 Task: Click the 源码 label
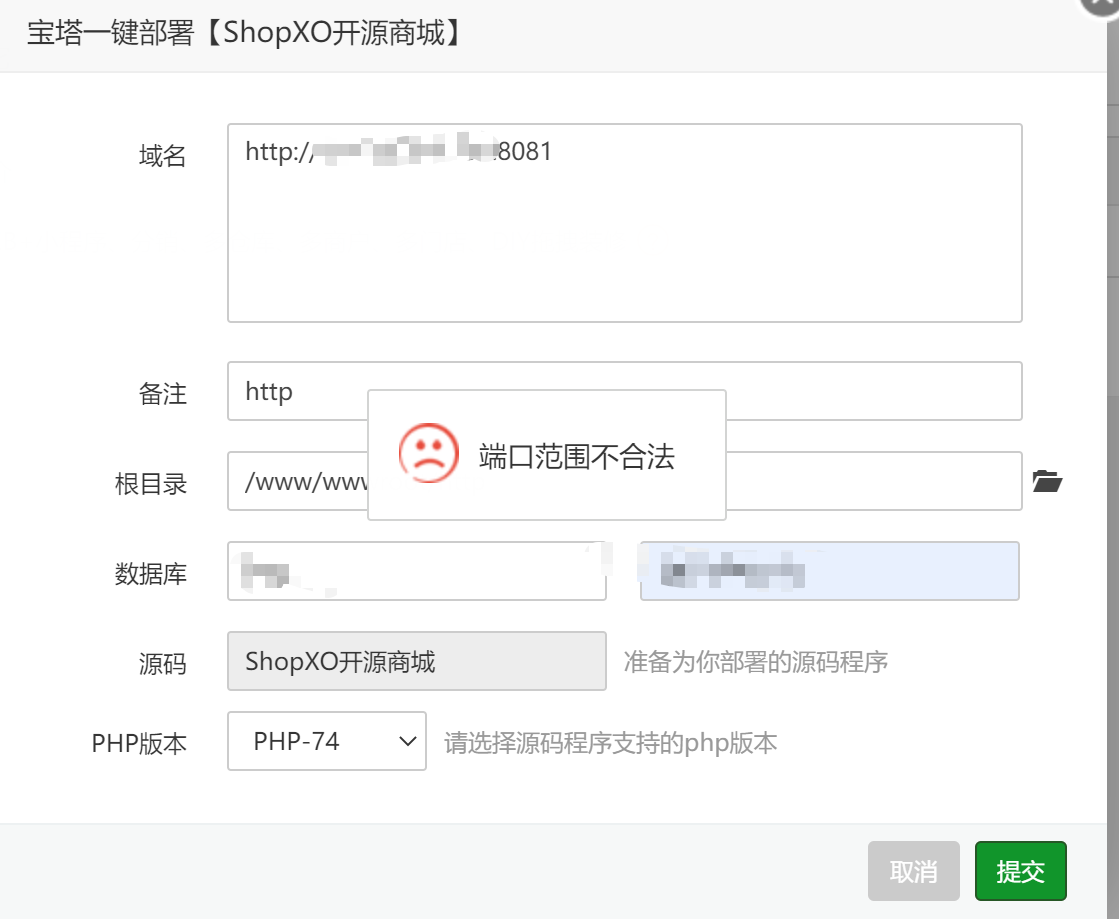coord(163,664)
